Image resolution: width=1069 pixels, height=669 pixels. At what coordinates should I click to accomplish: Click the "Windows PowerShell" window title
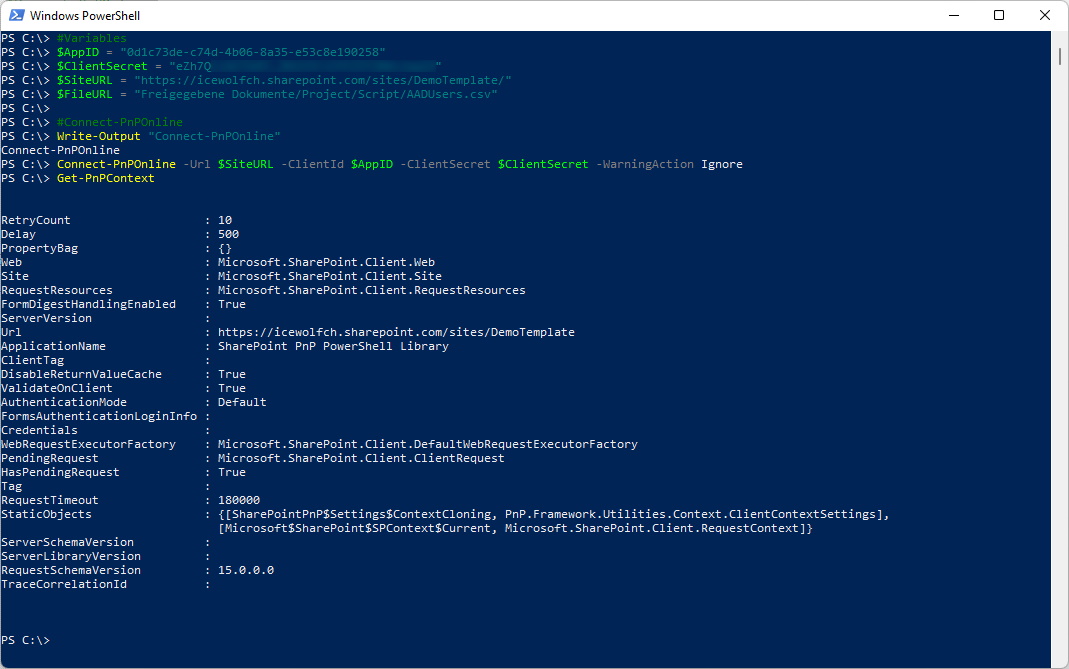[x=85, y=15]
